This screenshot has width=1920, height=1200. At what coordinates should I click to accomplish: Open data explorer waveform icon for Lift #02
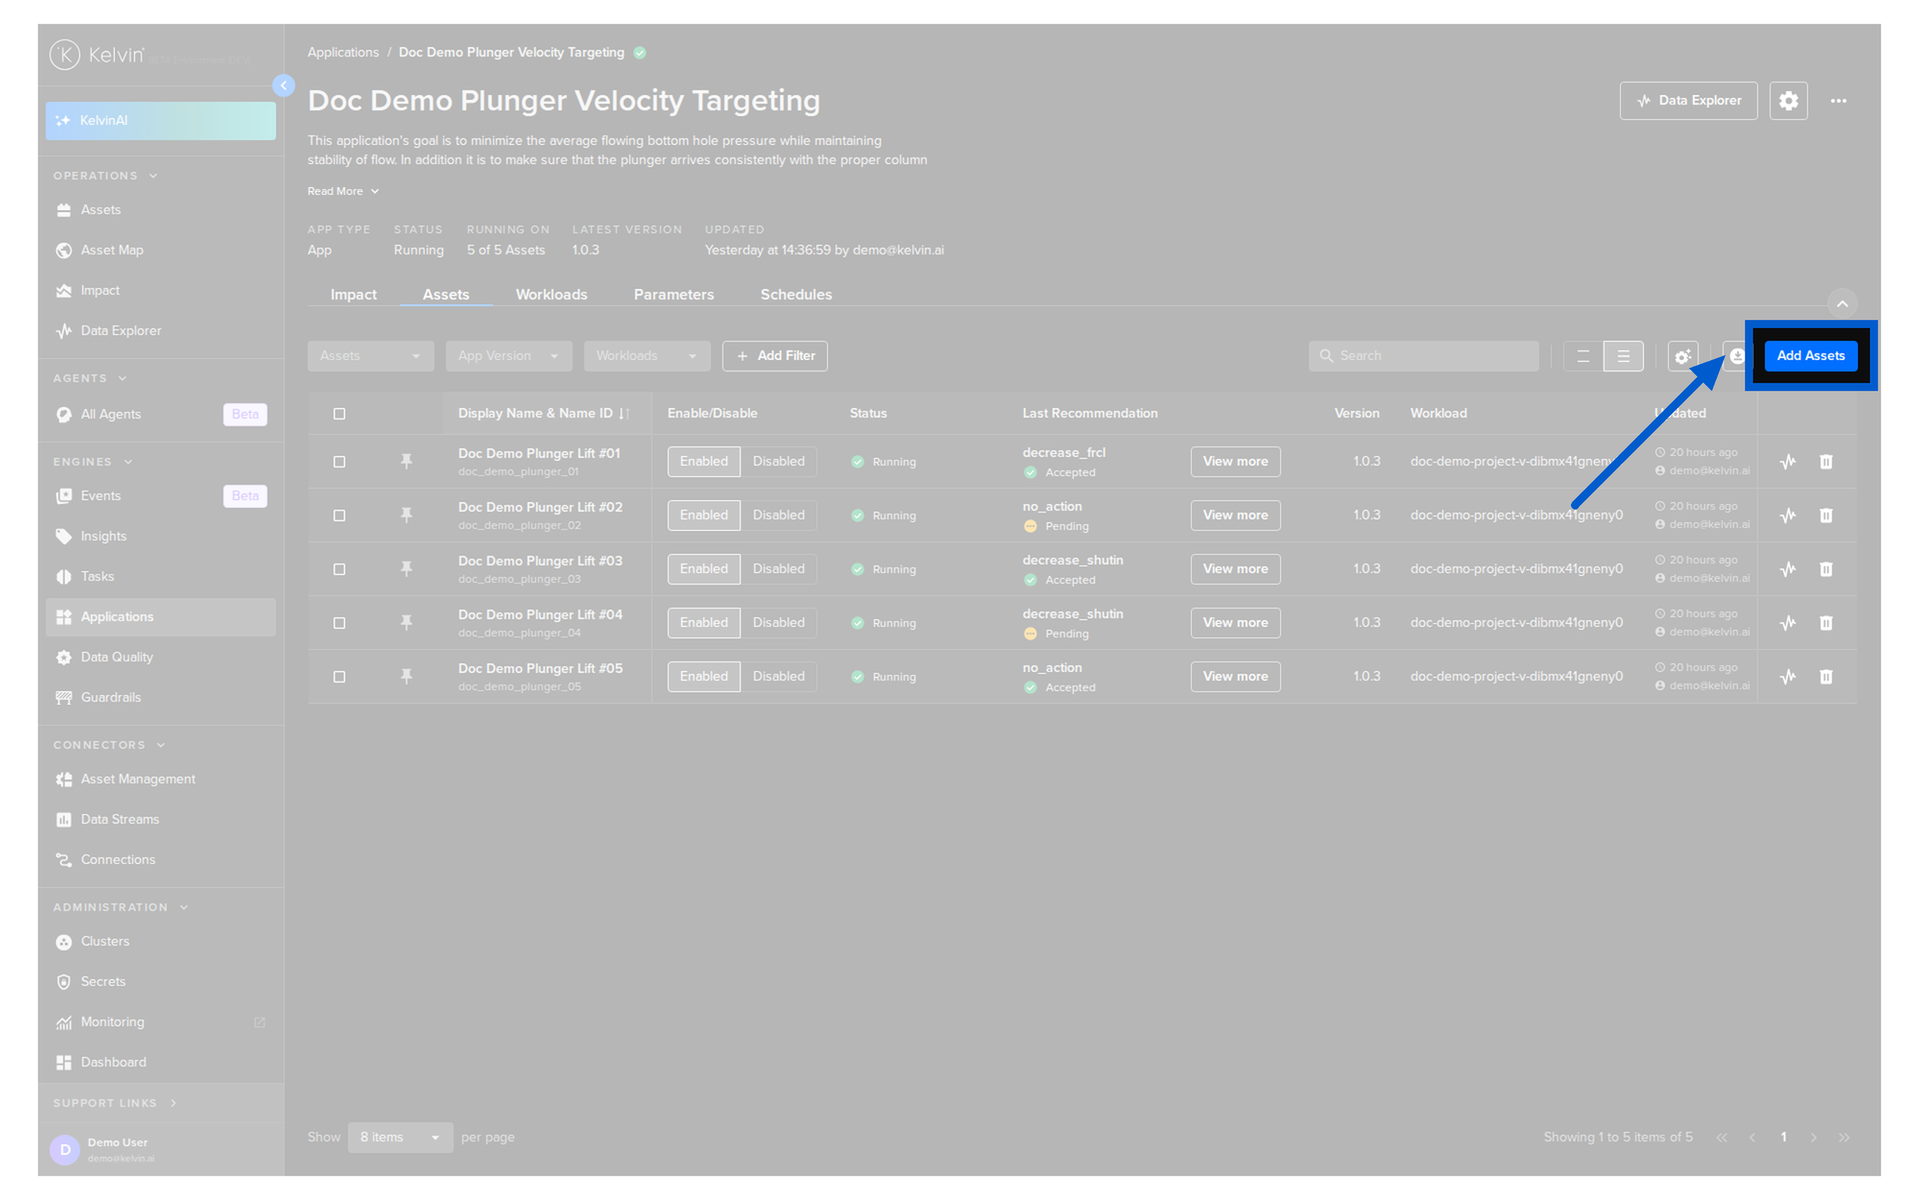click(x=1788, y=516)
